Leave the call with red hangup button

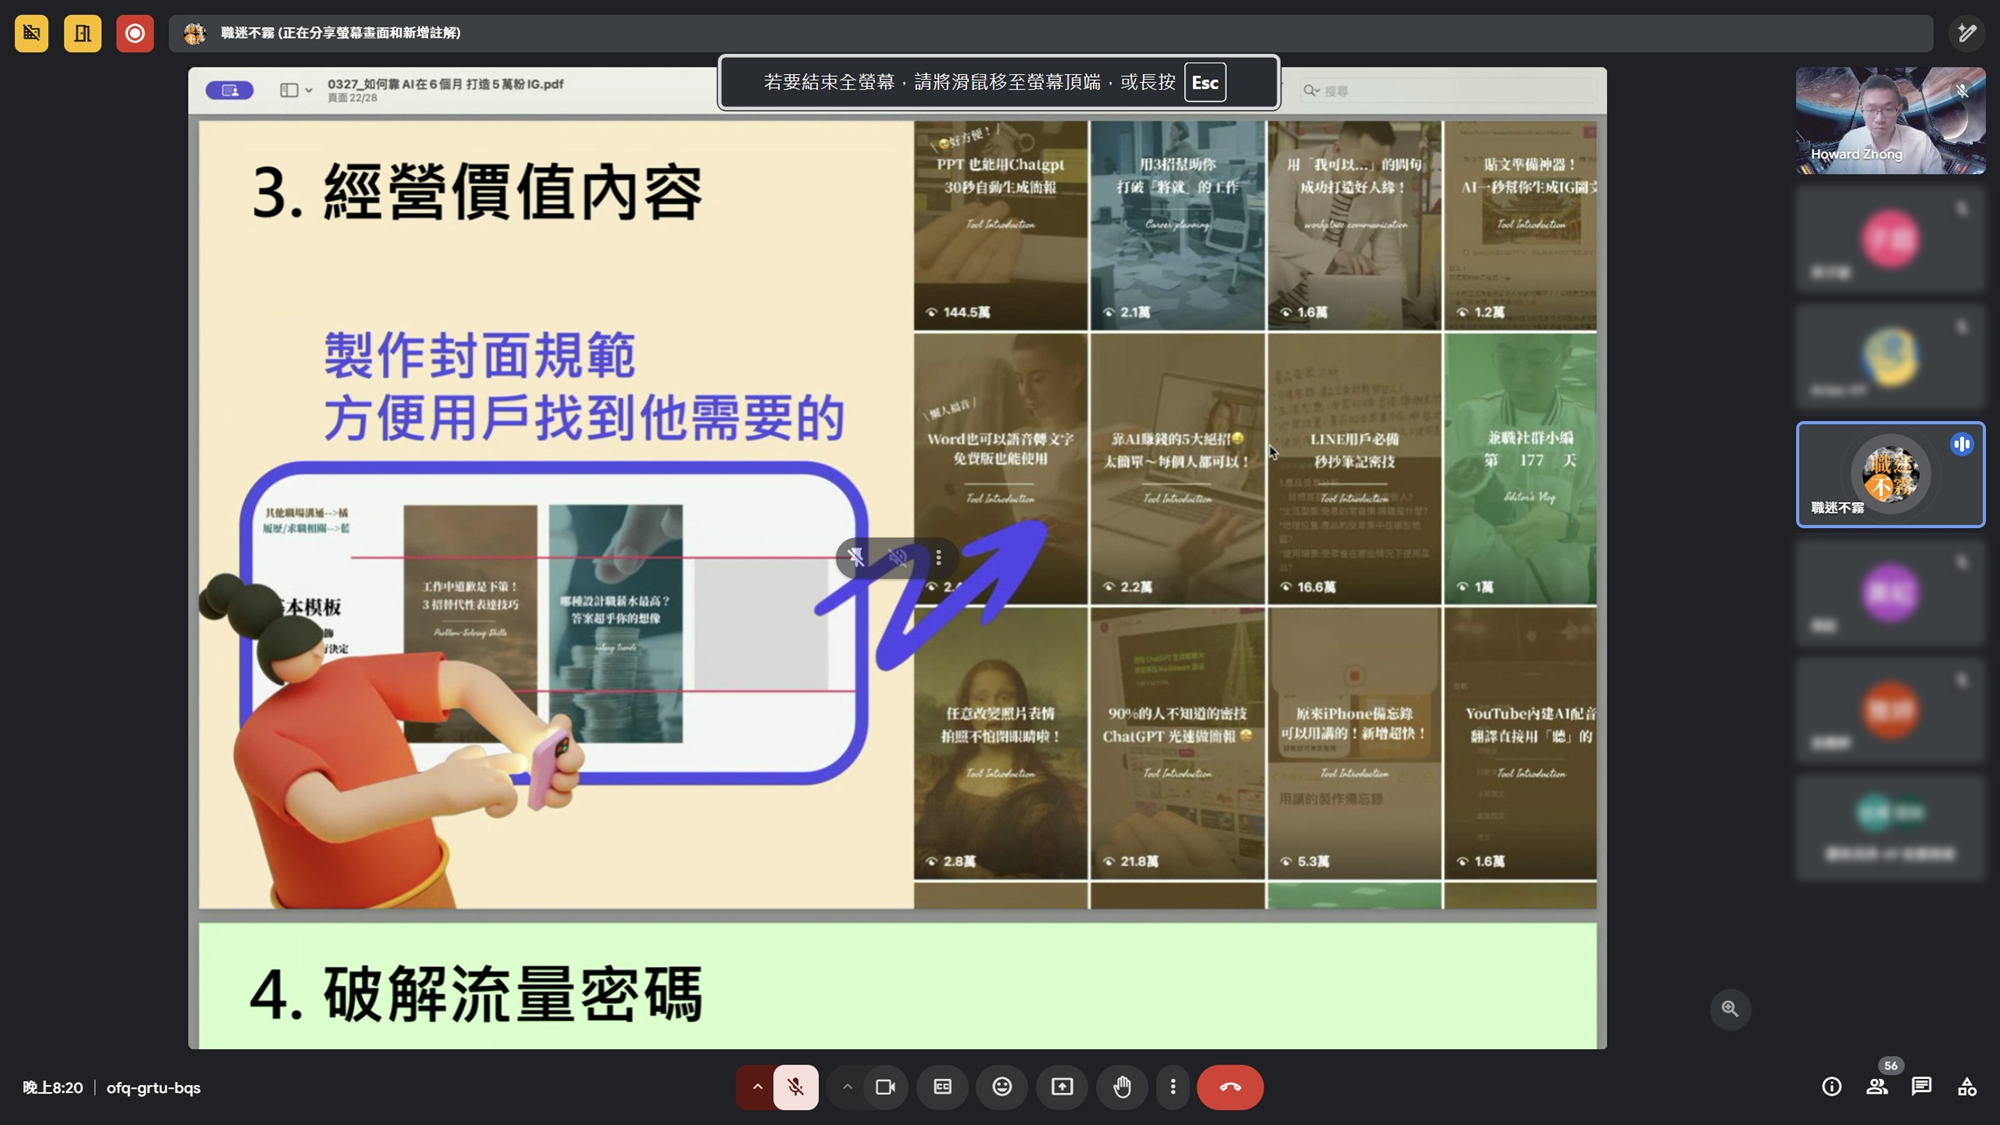1230,1087
